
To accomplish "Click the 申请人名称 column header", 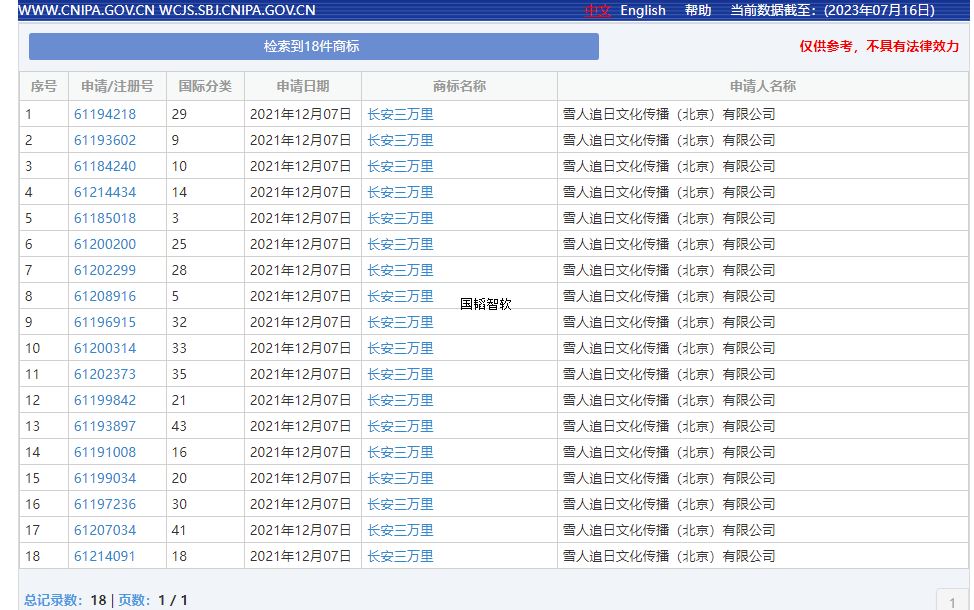I will (763, 86).
